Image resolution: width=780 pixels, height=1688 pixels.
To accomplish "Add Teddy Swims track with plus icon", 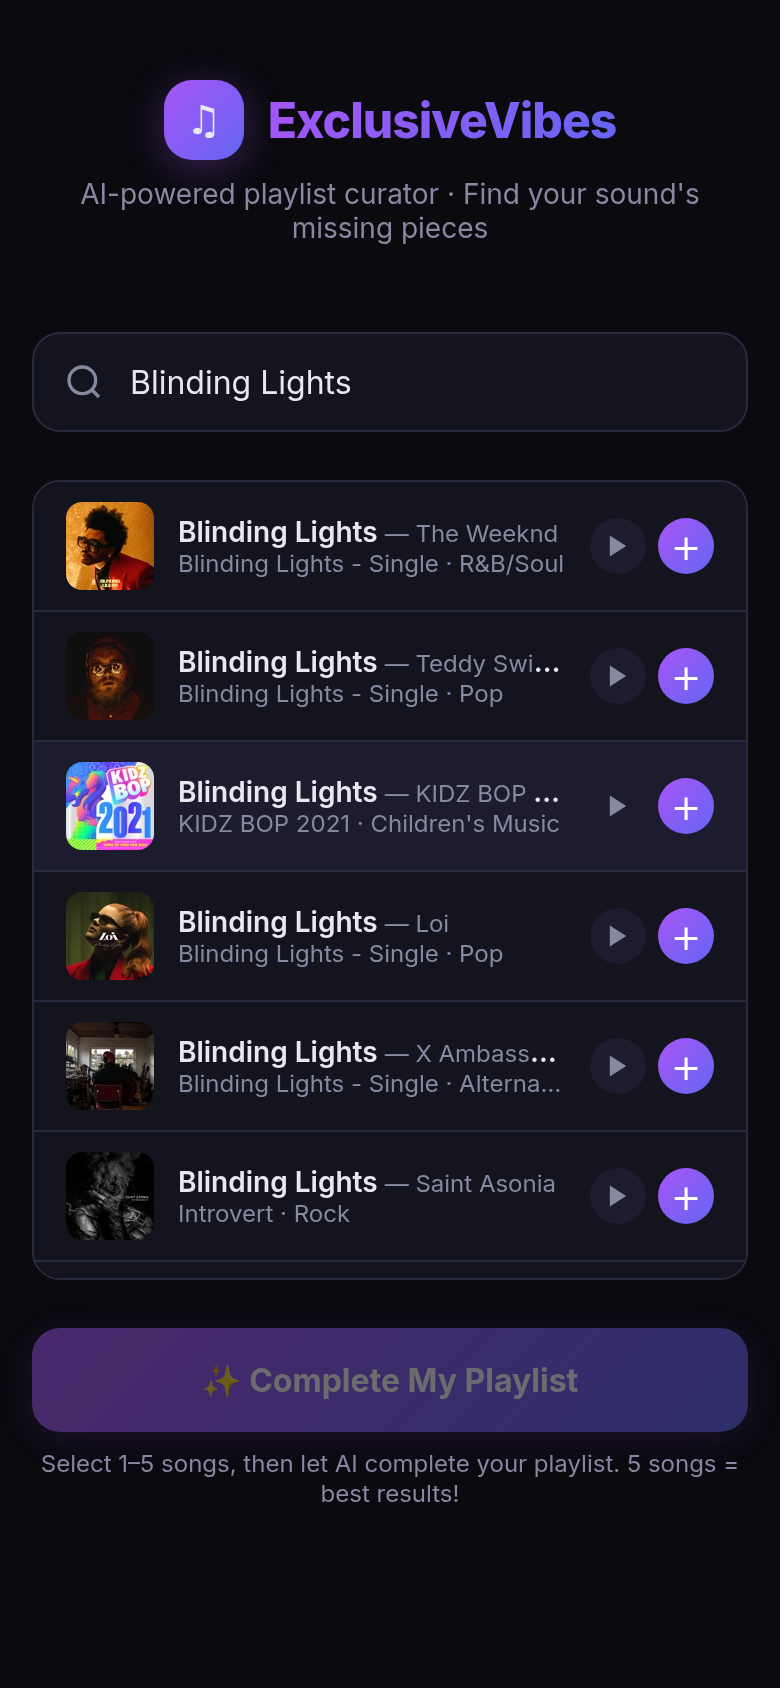I will pyautogui.click(x=686, y=676).
